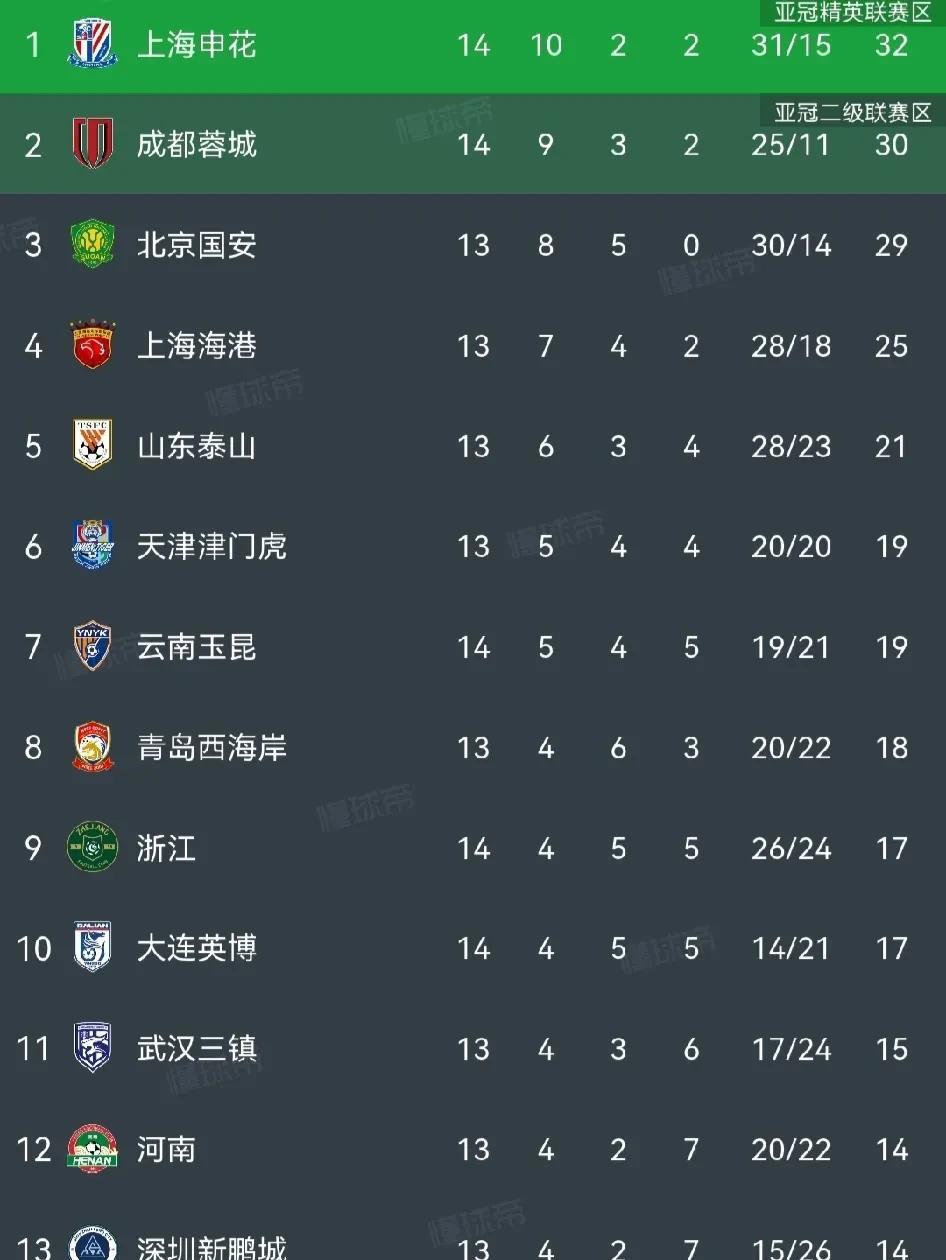
Task: Click the Henan (河南) club crest
Action: coord(92,1149)
